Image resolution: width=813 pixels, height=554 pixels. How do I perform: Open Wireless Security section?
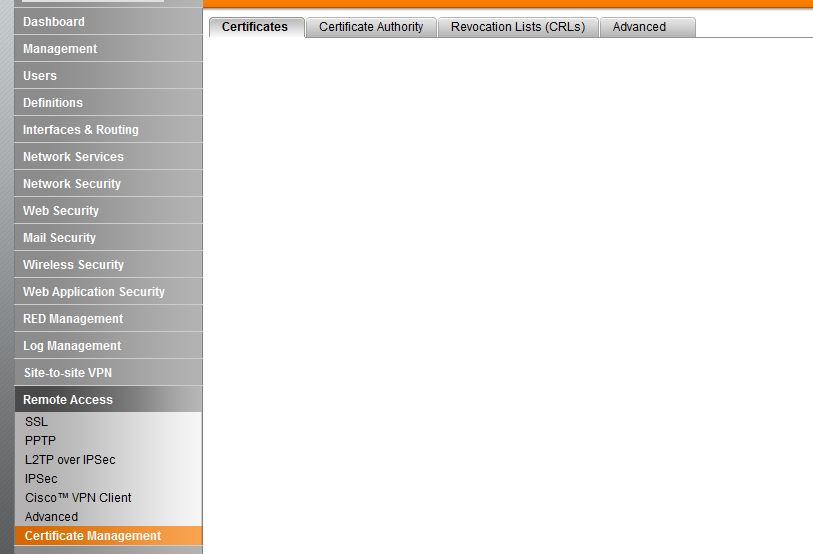point(73,265)
